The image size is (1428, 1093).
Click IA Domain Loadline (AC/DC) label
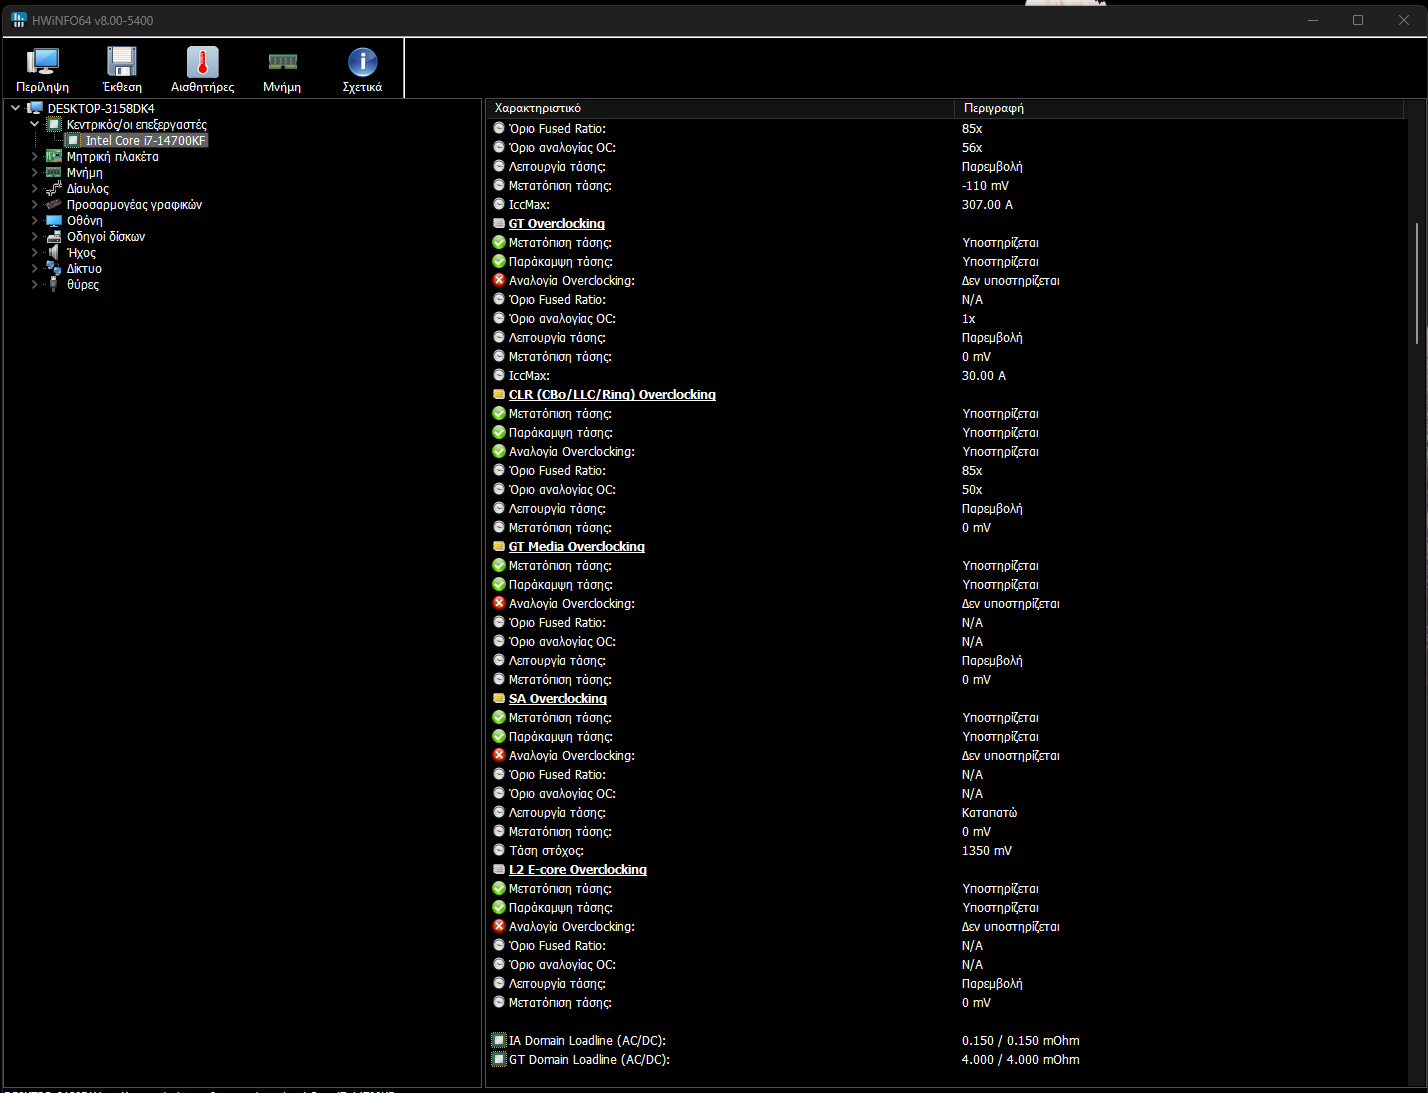tap(587, 1041)
